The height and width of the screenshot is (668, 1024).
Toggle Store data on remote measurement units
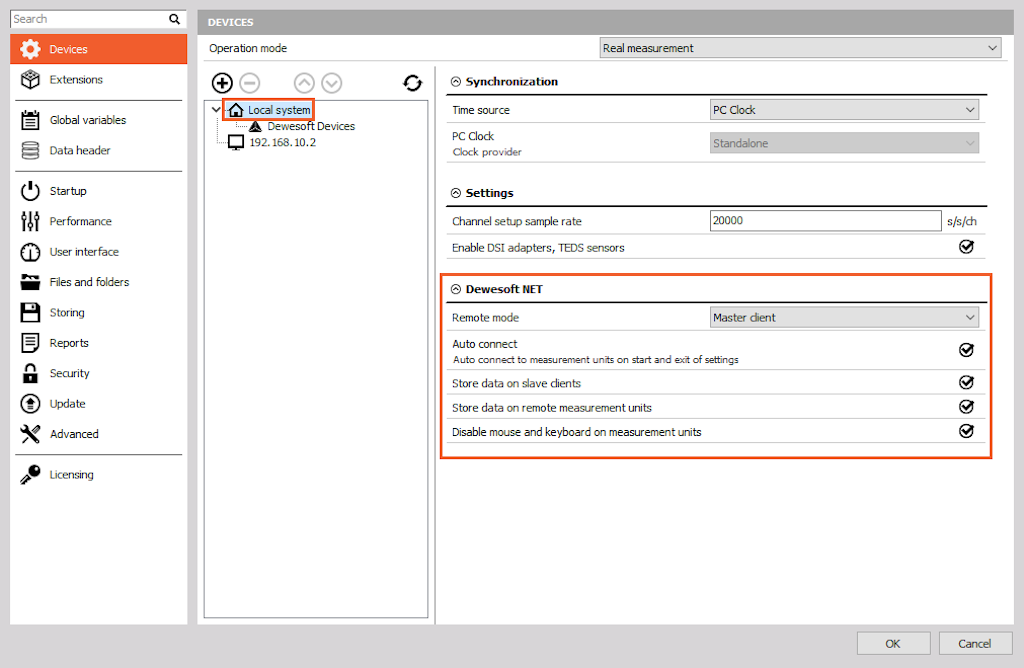click(x=967, y=407)
